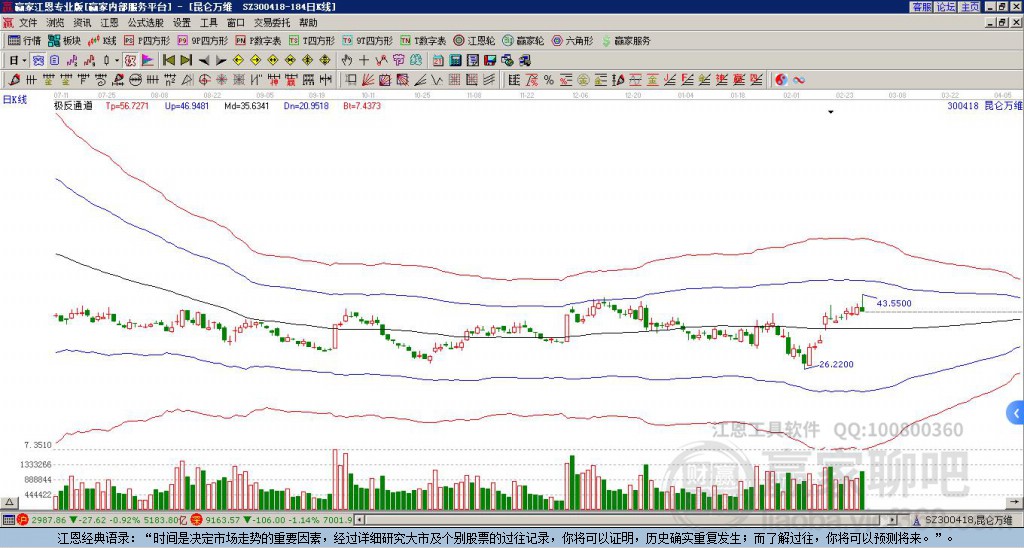
Task: Click the 客服 button in title bar
Action: pyautogui.click(x=922, y=7)
